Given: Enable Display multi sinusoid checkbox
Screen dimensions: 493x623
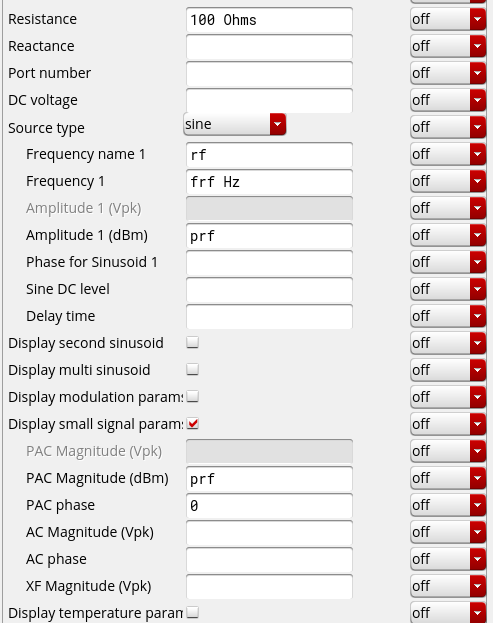Looking at the screenshot, I should click(193, 370).
